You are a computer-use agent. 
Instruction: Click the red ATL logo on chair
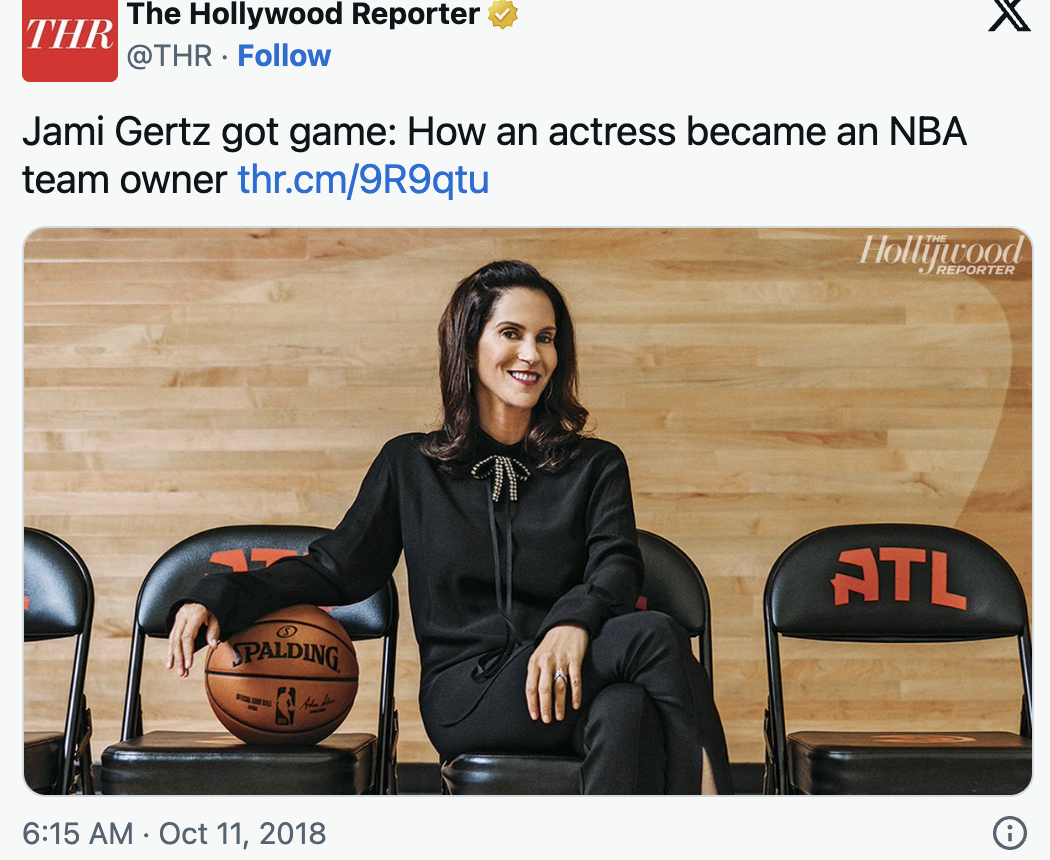coord(899,579)
